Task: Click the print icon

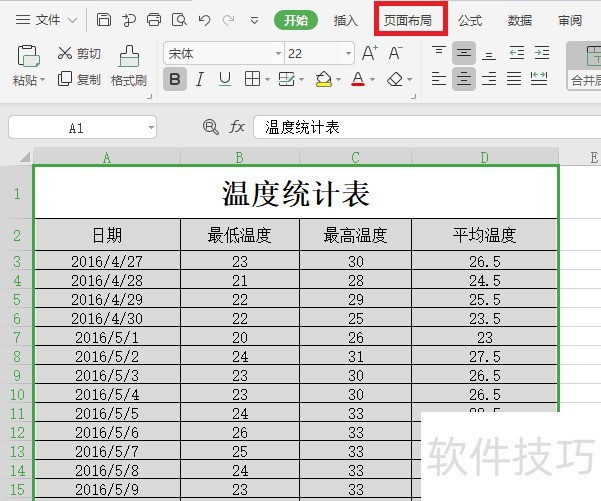Action: (x=154, y=20)
